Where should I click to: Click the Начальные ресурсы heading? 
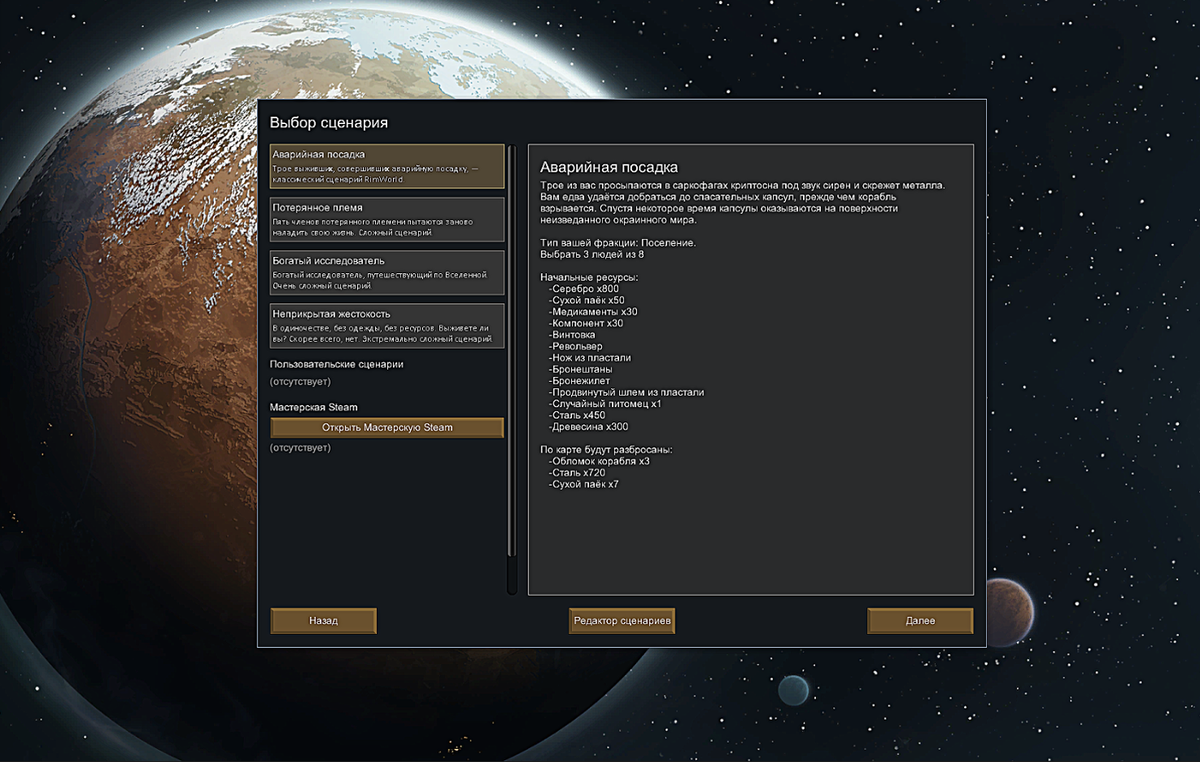pos(589,277)
